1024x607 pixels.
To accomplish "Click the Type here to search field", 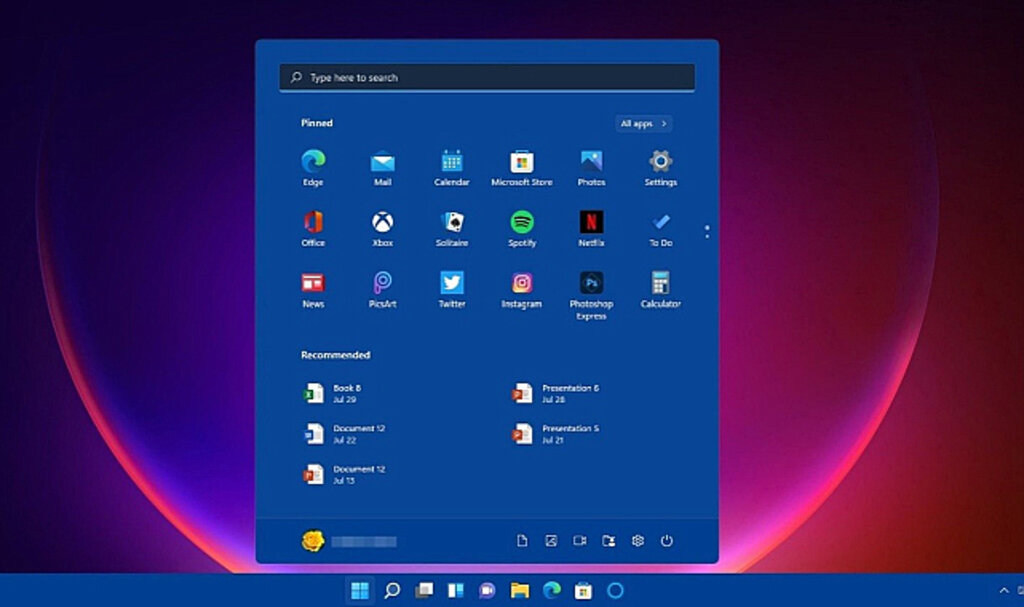I will point(486,77).
